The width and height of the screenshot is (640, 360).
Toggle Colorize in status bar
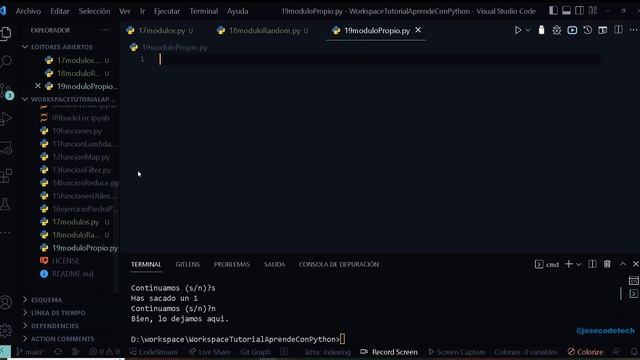click(585, 352)
